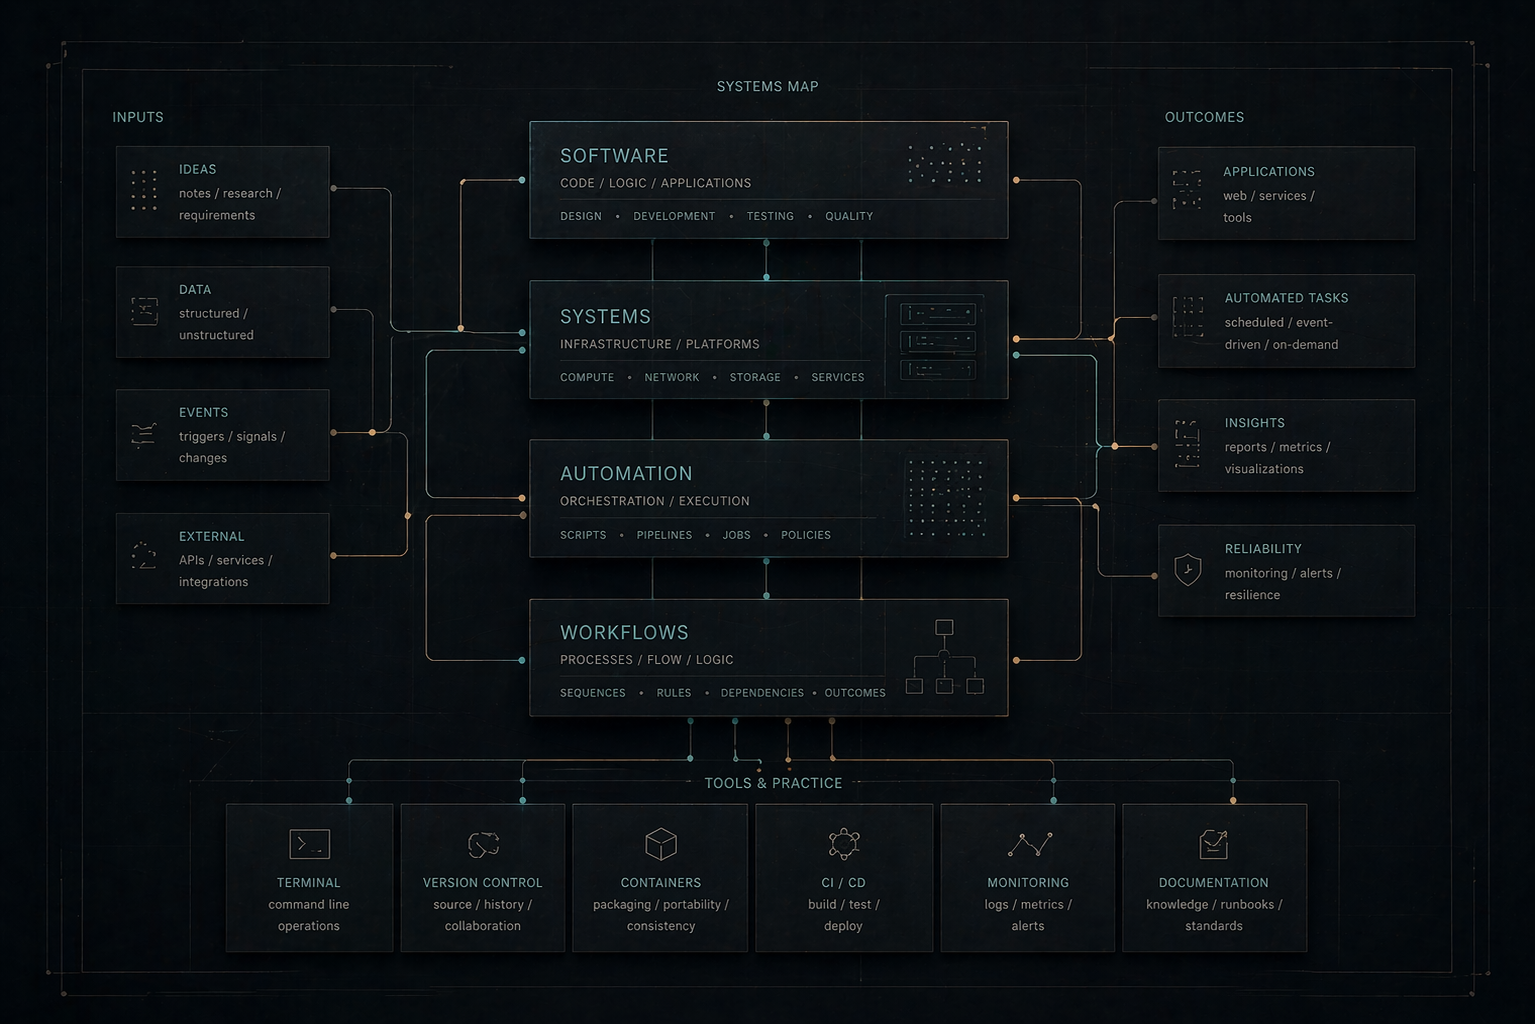The height and width of the screenshot is (1024, 1535).
Task: Click the Insights report icon
Action: tap(1187, 444)
